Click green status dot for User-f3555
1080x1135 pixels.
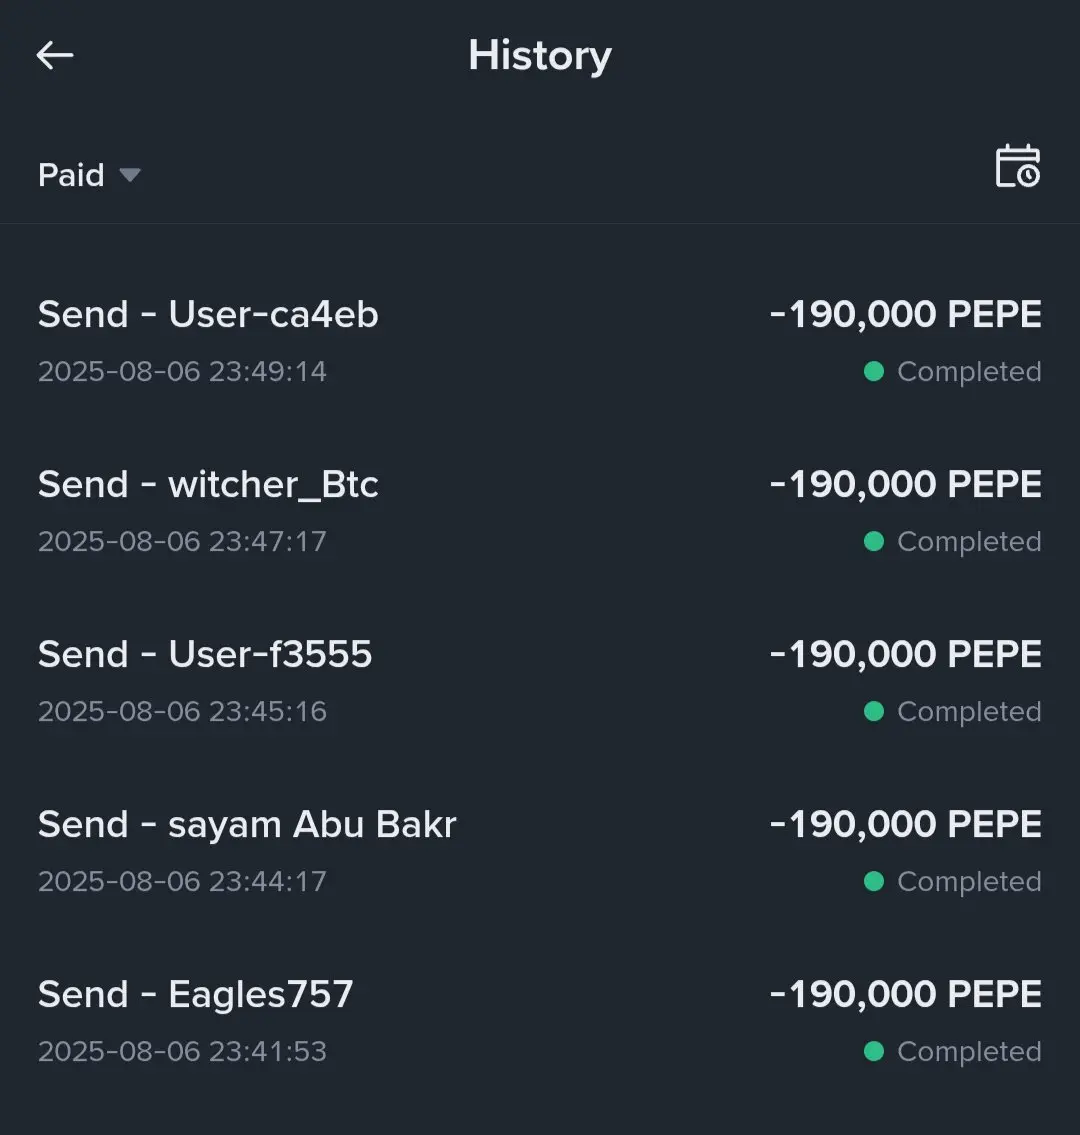[x=874, y=712]
